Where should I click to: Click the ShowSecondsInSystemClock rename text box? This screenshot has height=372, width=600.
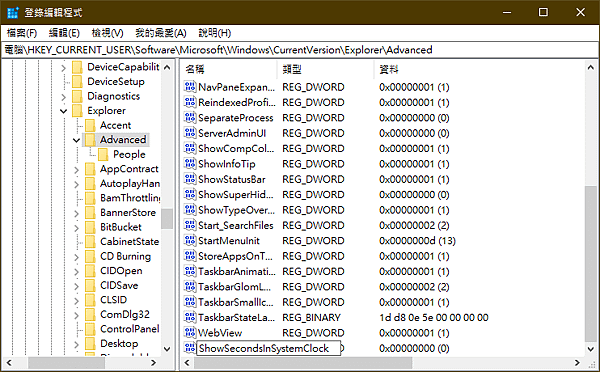(x=268, y=348)
